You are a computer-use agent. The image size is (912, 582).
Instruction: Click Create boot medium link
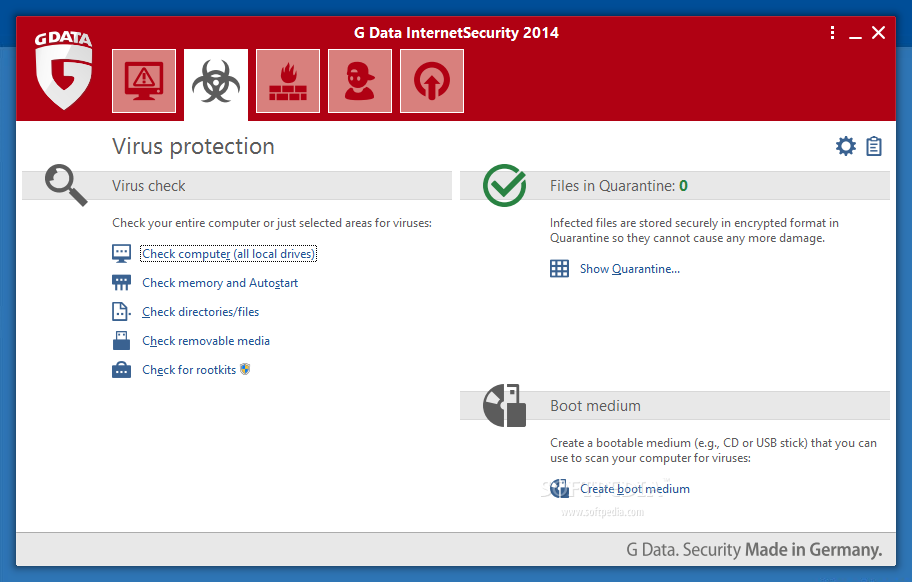[635, 489]
